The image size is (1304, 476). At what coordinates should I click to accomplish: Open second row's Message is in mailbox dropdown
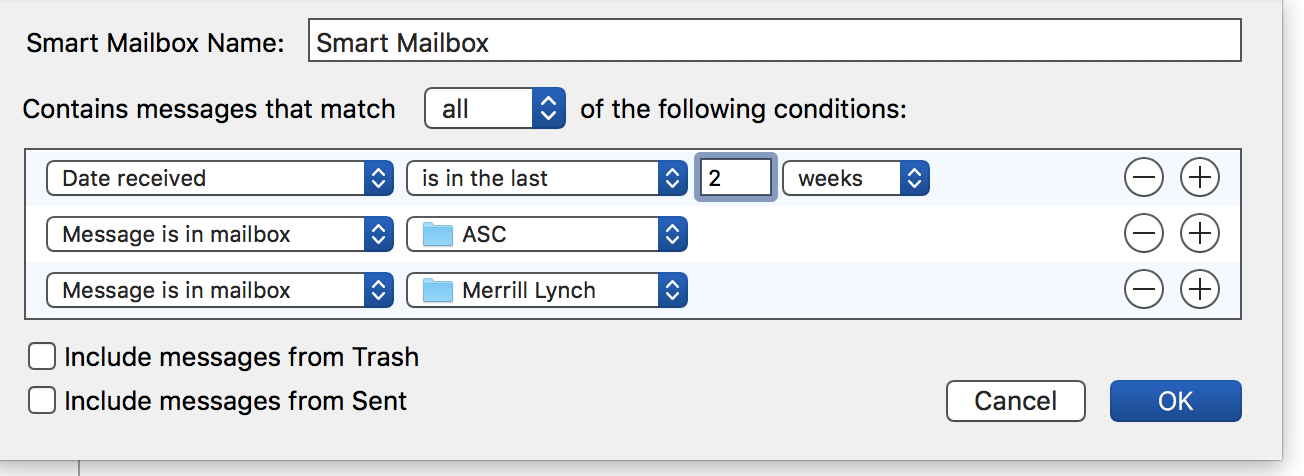219,235
